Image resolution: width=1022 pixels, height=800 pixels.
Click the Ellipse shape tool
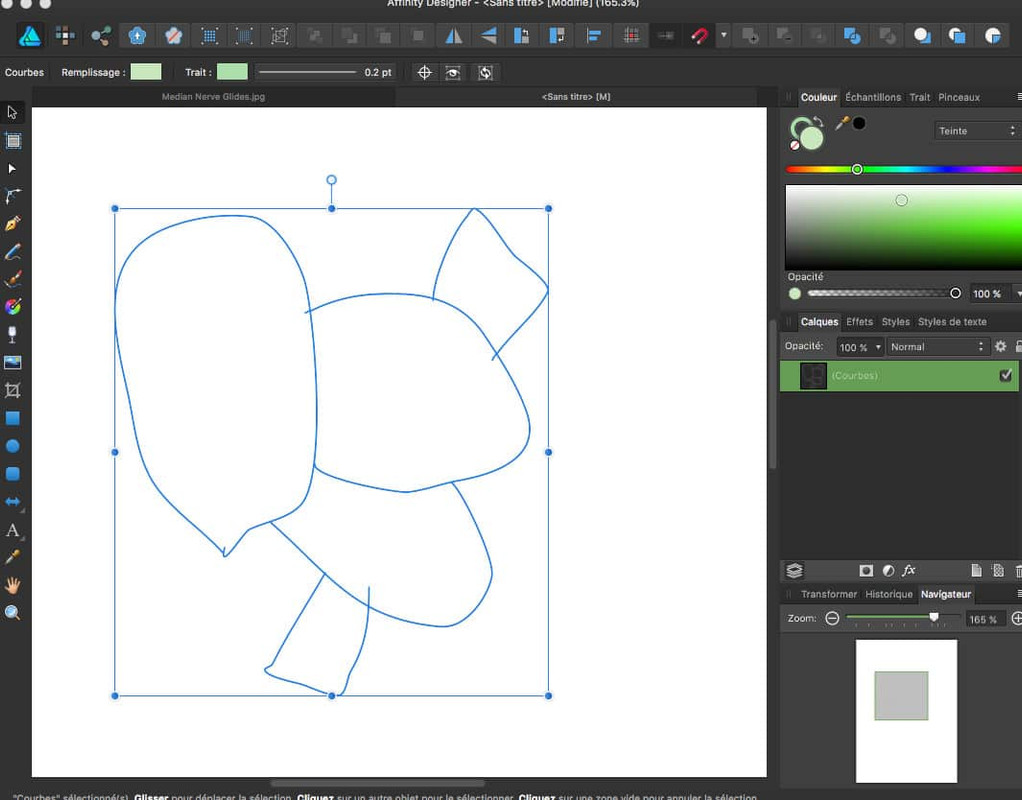point(13,446)
